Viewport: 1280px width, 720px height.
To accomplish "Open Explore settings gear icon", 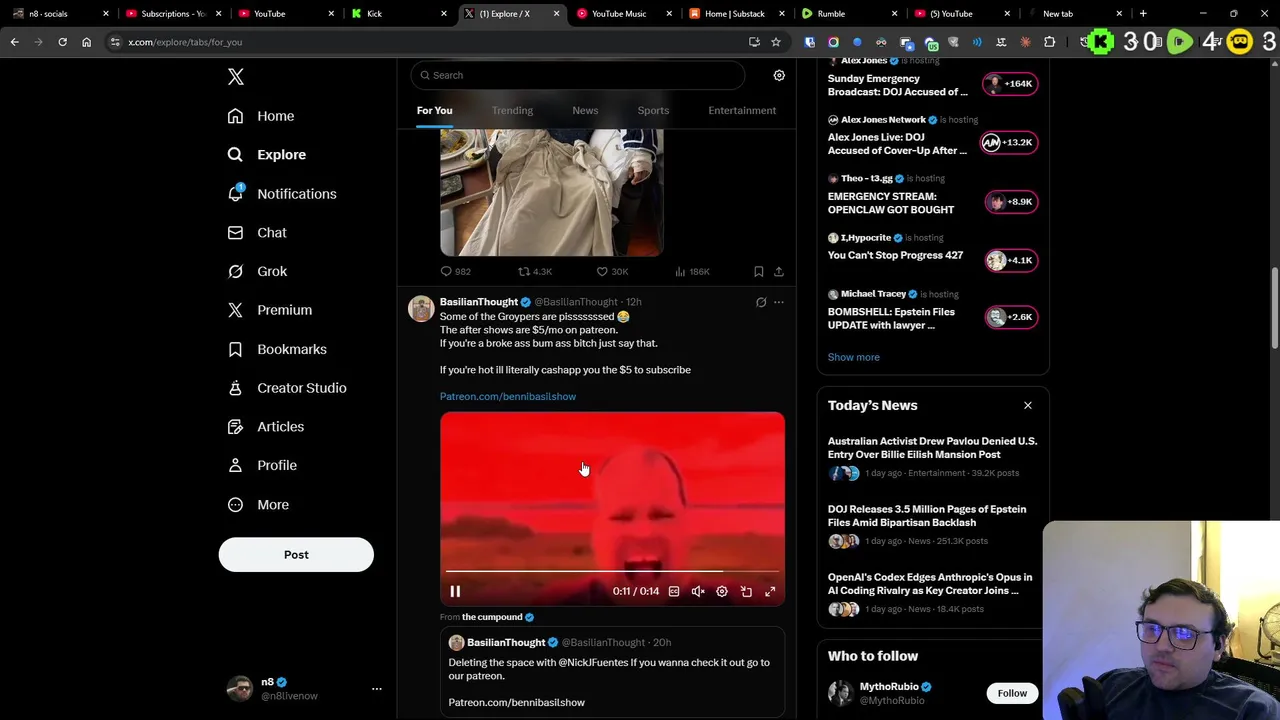I will point(779,75).
